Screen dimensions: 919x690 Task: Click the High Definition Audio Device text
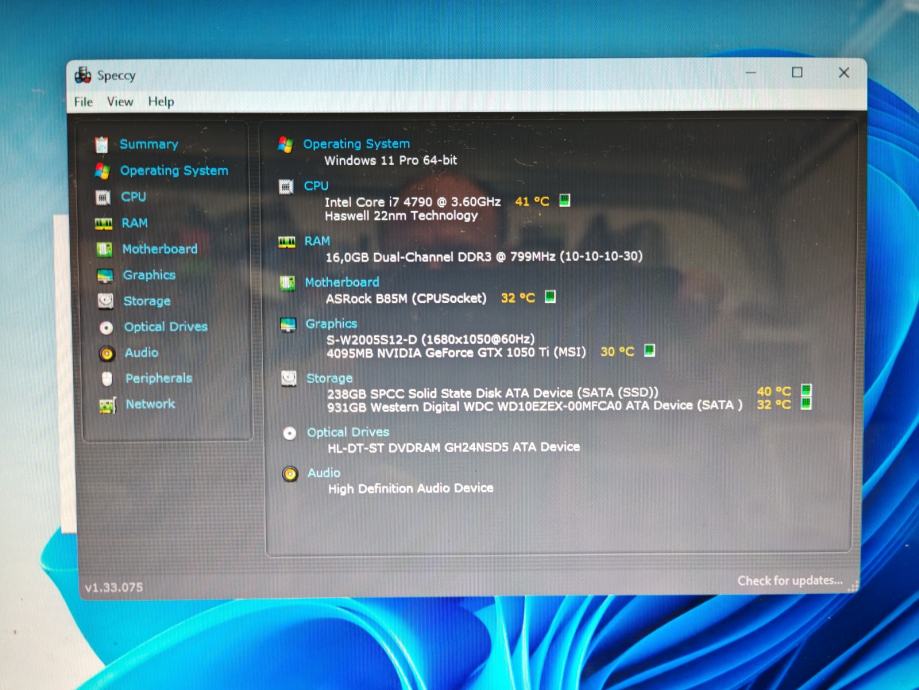coord(411,488)
